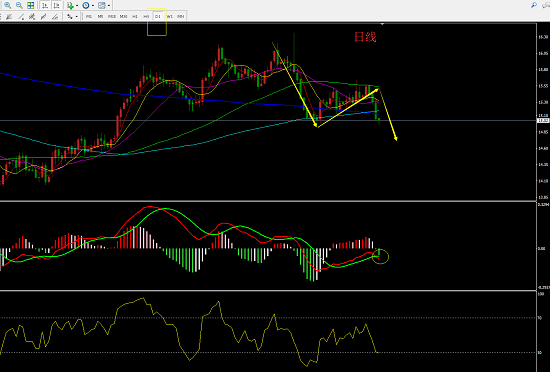Toggle chart auto scroll to latest bar
Screen dimensions: 550x372
point(45,5)
